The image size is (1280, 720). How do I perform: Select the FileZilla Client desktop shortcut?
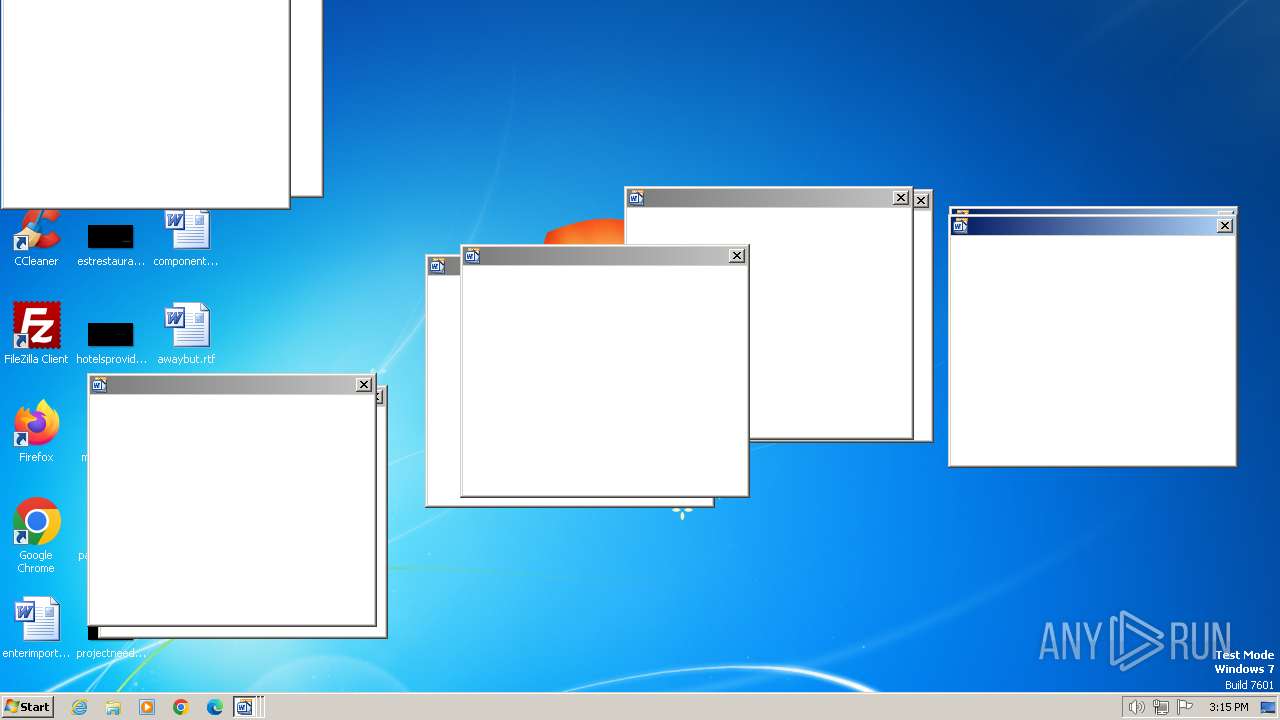click(x=36, y=334)
